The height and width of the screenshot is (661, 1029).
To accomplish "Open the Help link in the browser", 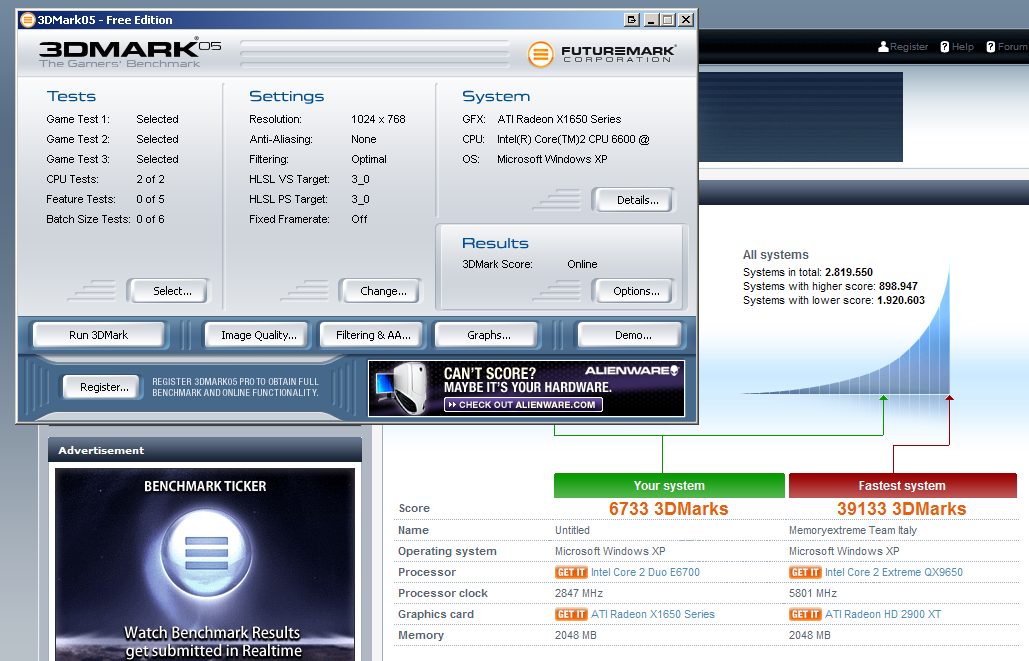I will (963, 47).
